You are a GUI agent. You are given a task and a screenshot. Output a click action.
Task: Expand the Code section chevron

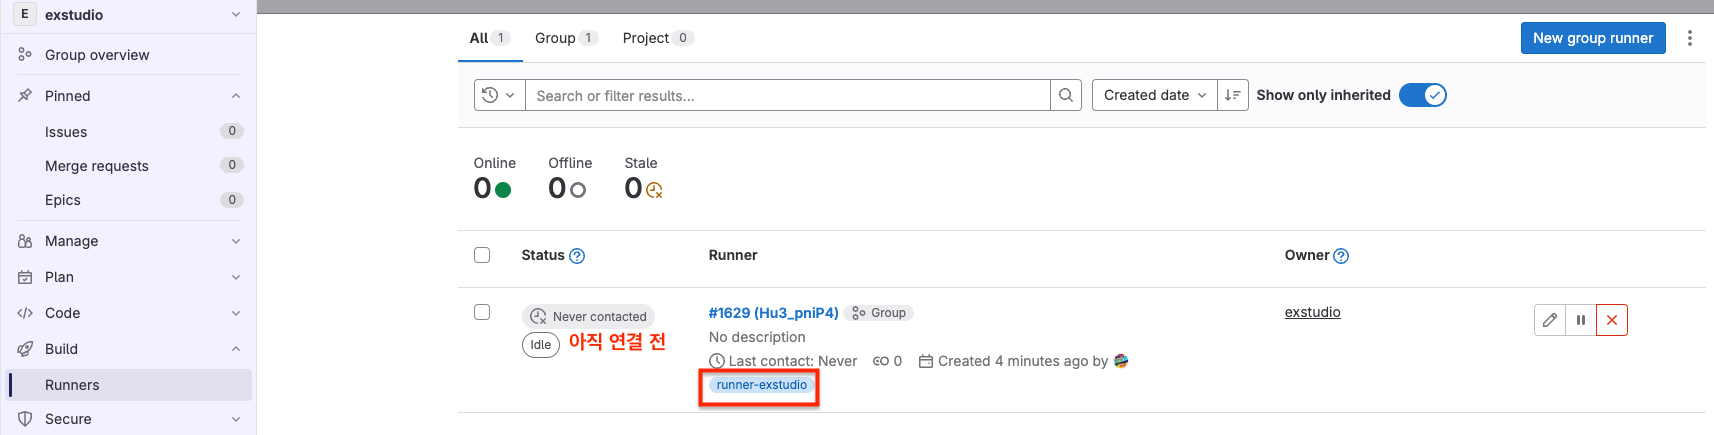[x=236, y=313]
